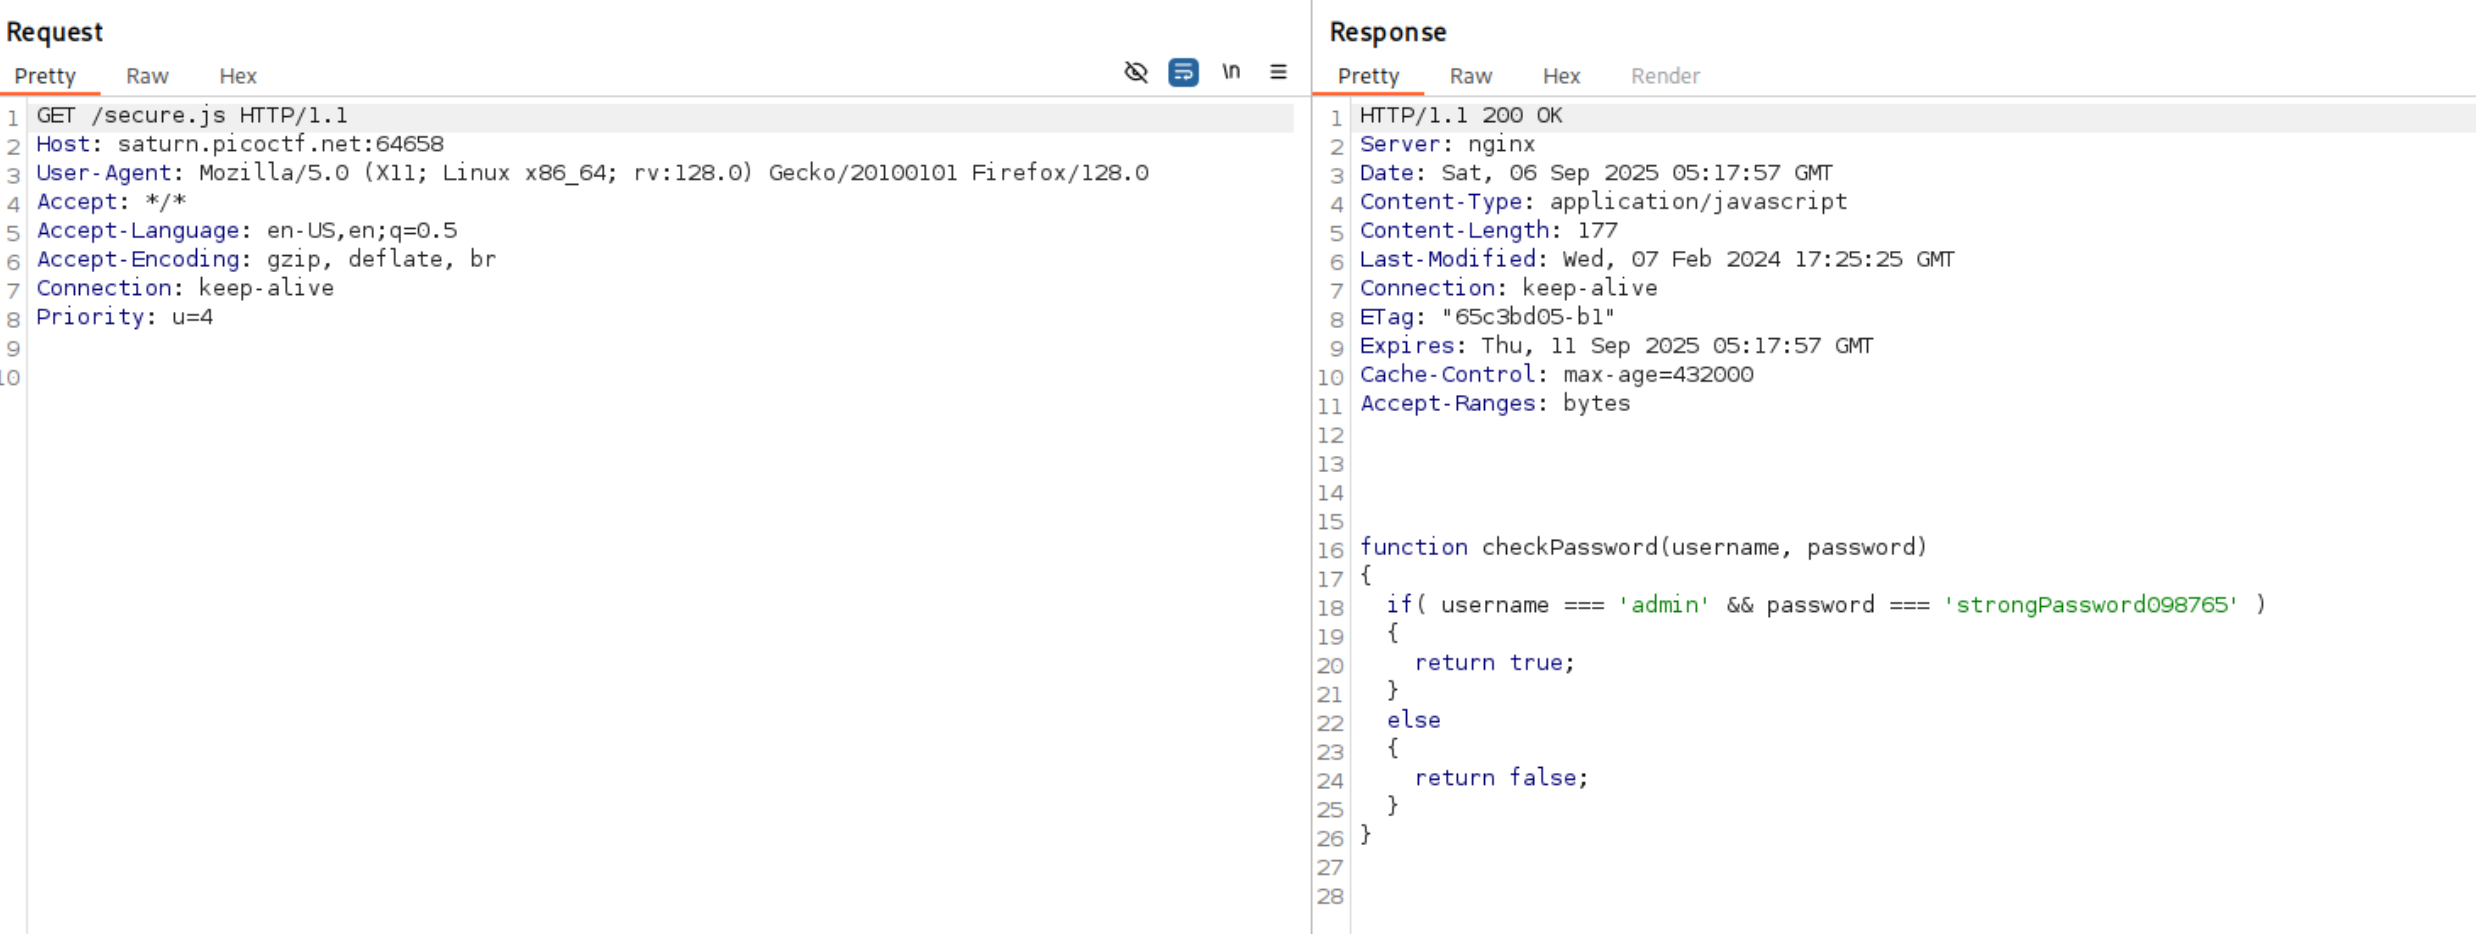Click the return false; statement
Image resolution: width=2476 pixels, height=934 pixels.
1501,777
